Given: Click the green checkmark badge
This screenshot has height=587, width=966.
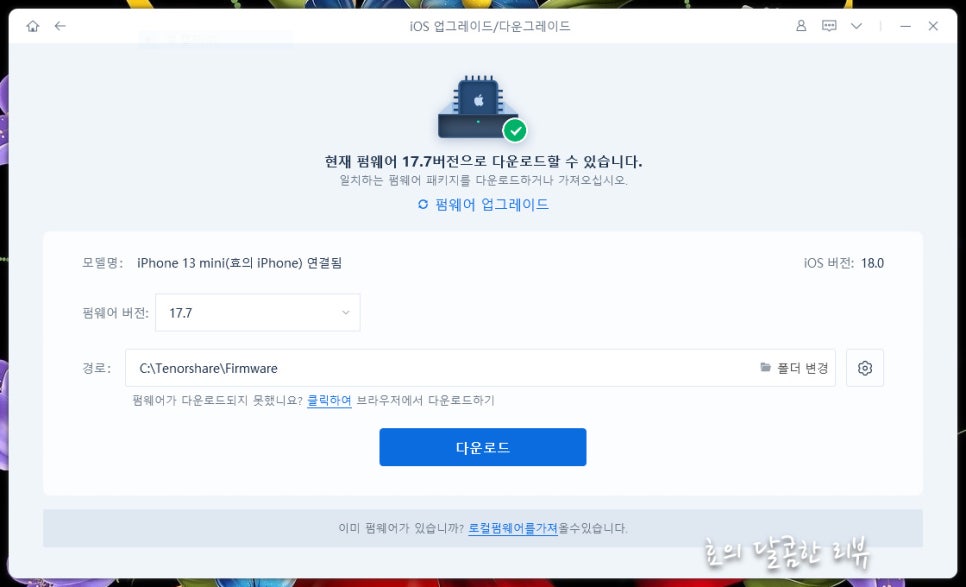Looking at the screenshot, I should click(515, 130).
